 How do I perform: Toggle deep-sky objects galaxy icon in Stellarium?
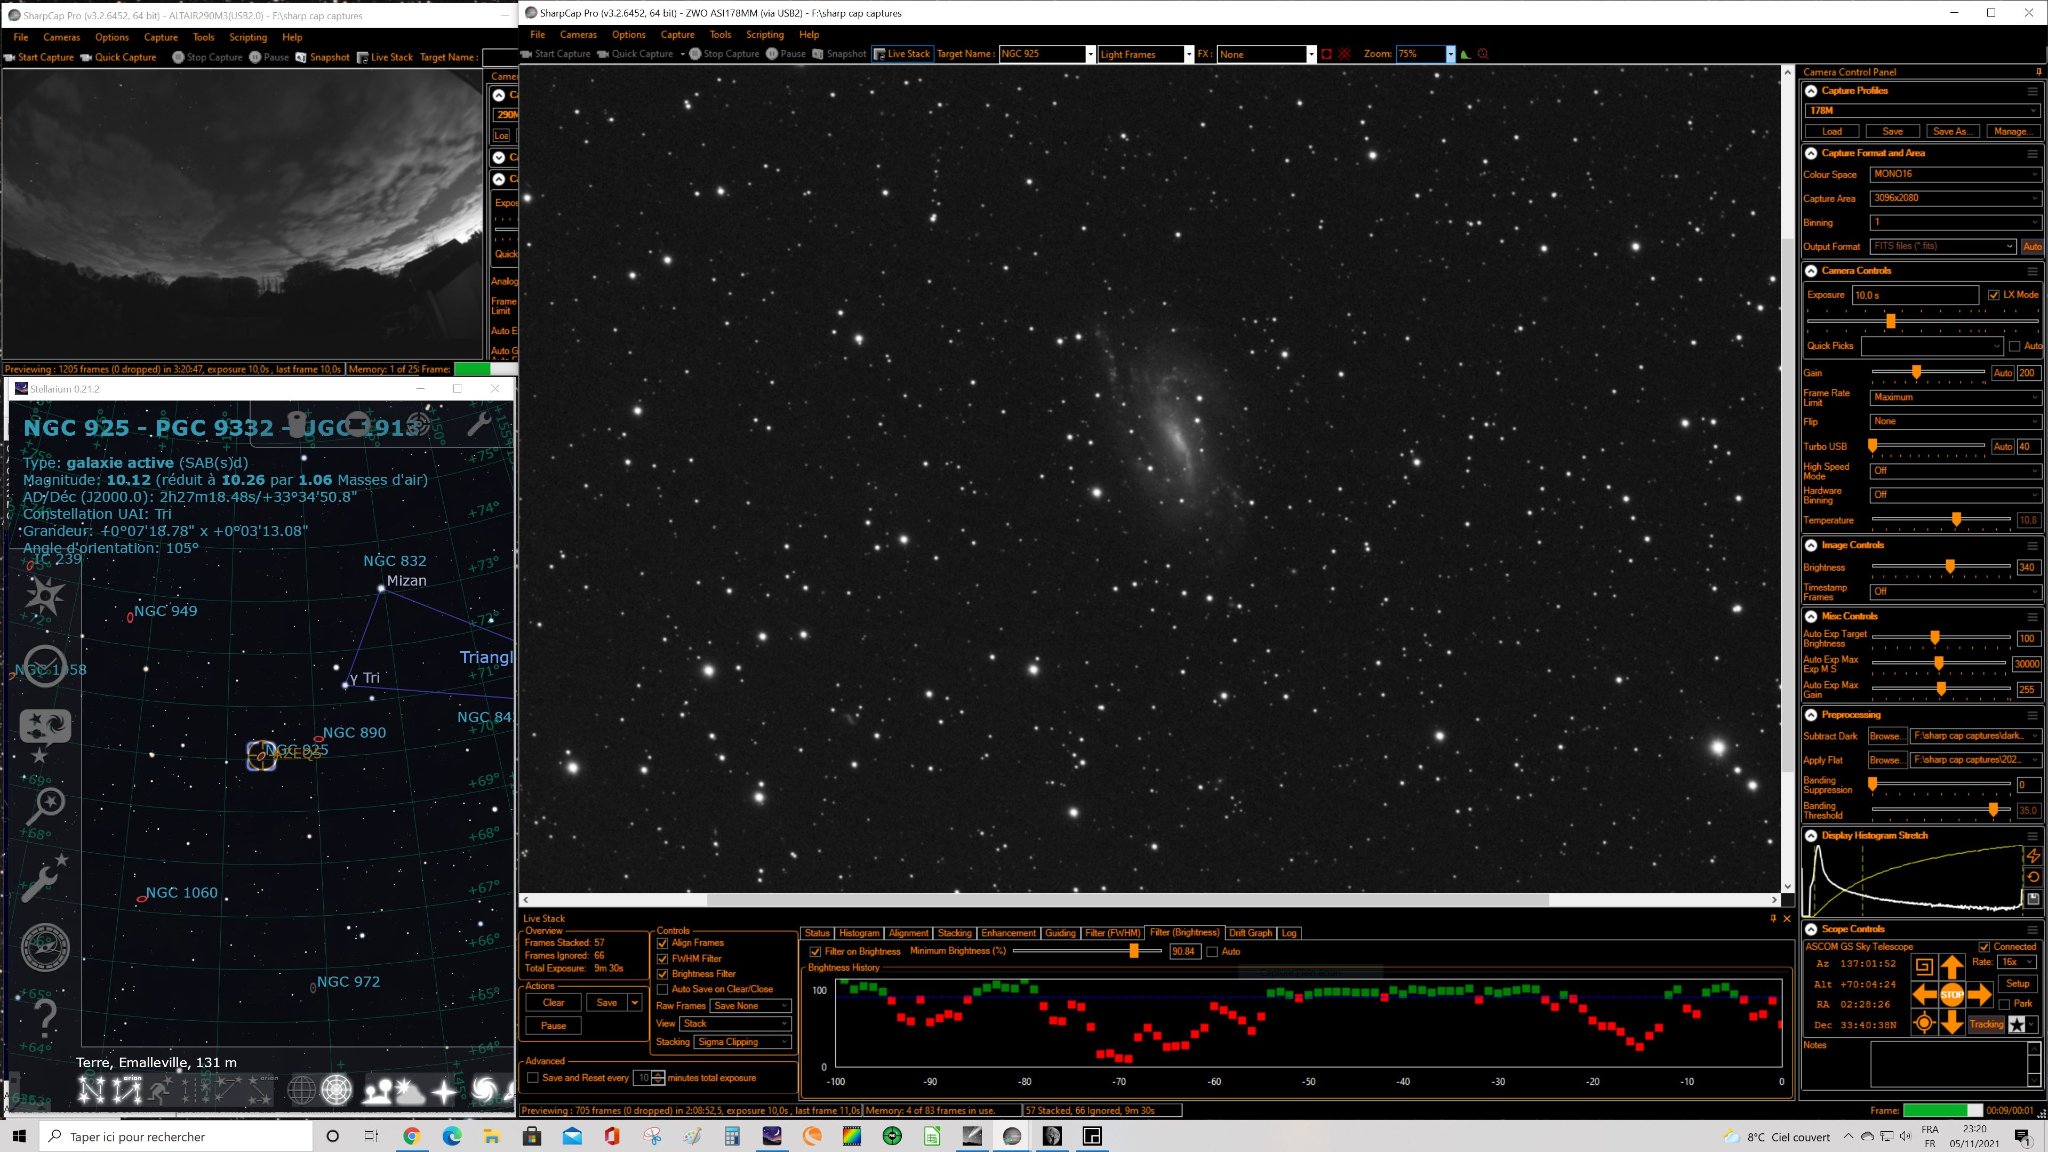[x=483, y=1090]
